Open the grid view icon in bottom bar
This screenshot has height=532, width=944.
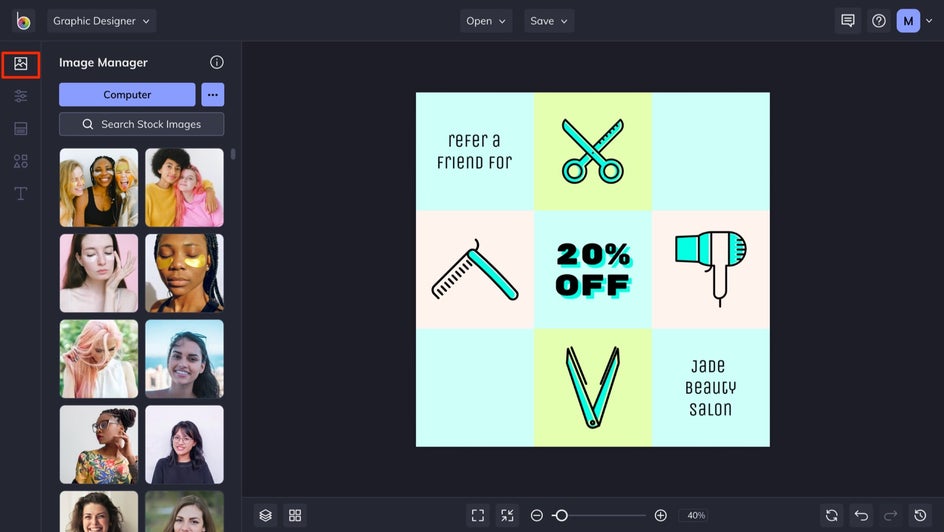[x=295, y=515]
